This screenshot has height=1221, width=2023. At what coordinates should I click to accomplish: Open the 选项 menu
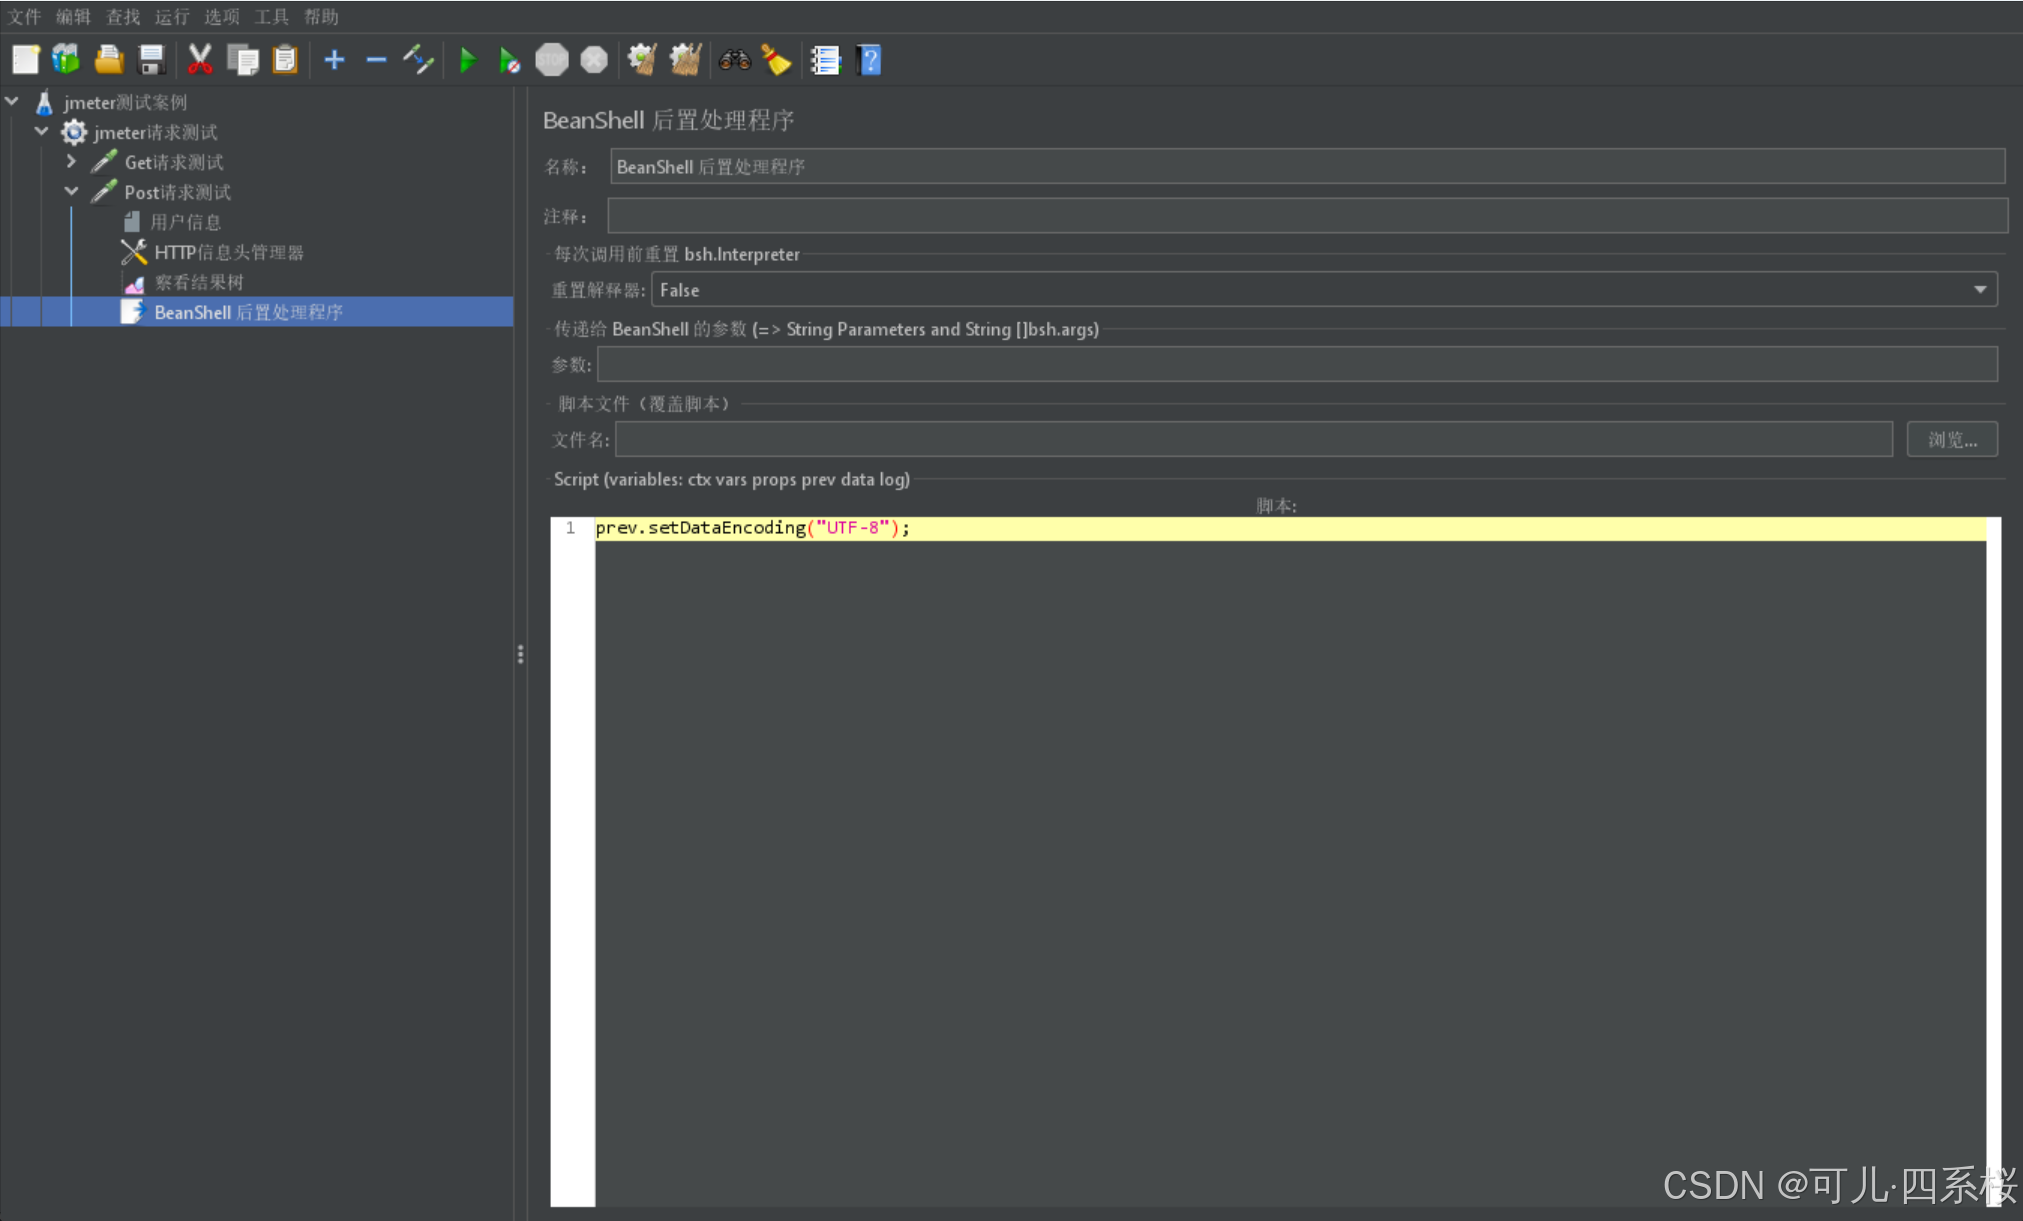point(221,17)
